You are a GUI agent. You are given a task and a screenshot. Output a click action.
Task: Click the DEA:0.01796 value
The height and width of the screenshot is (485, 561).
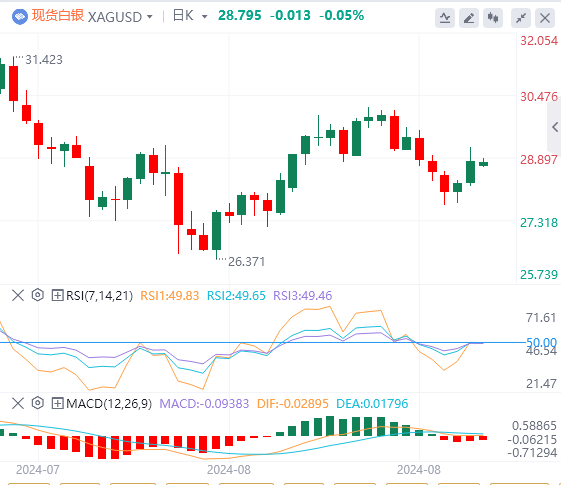point(372,404)
